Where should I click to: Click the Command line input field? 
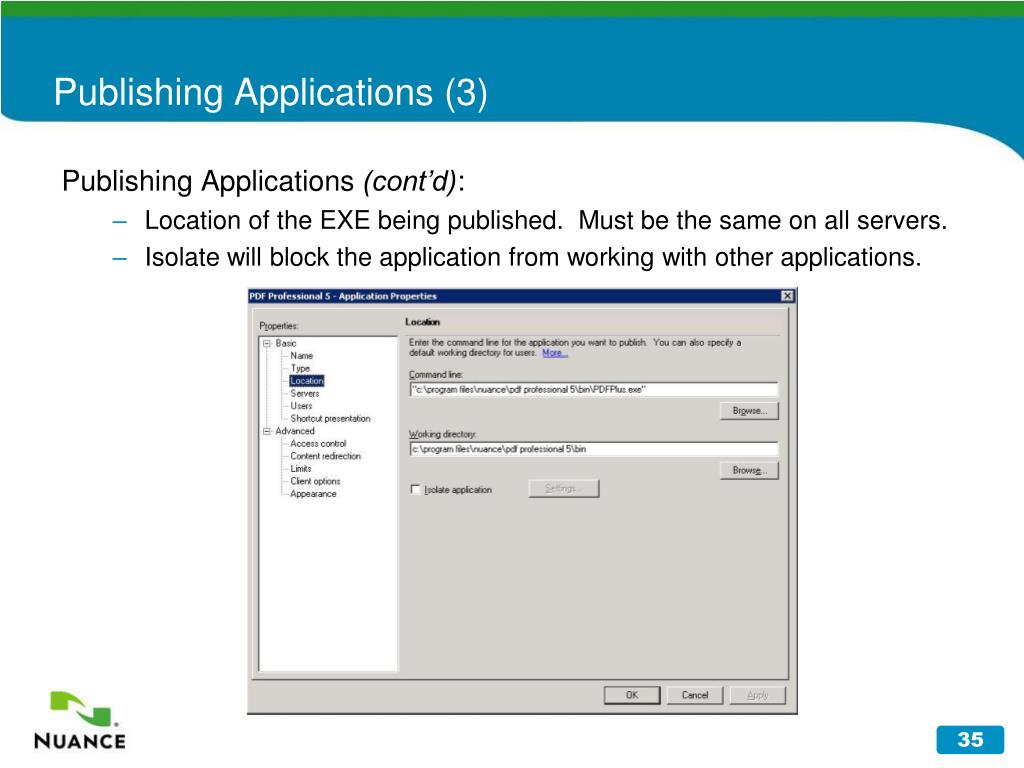pyautogui.click(x=594, y=390)
